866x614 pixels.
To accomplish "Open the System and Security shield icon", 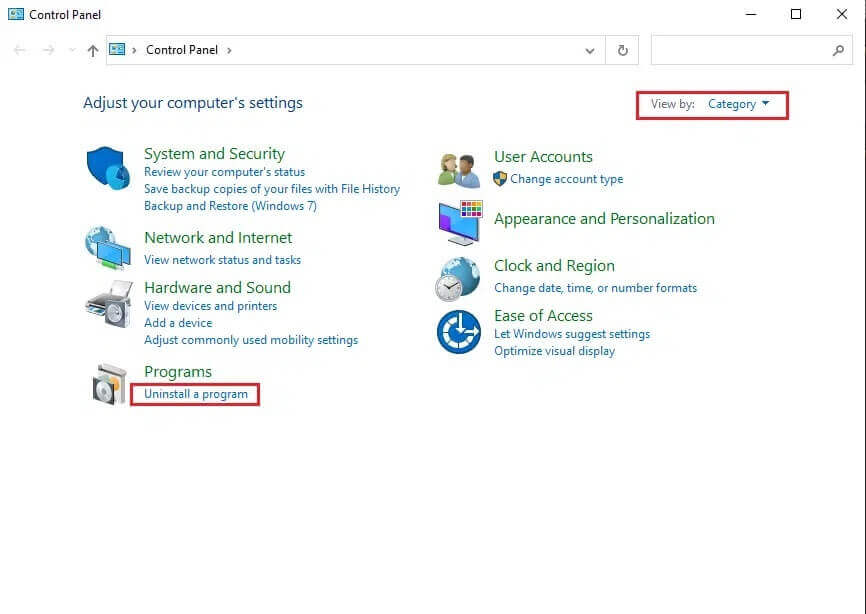I will (108, 168).
